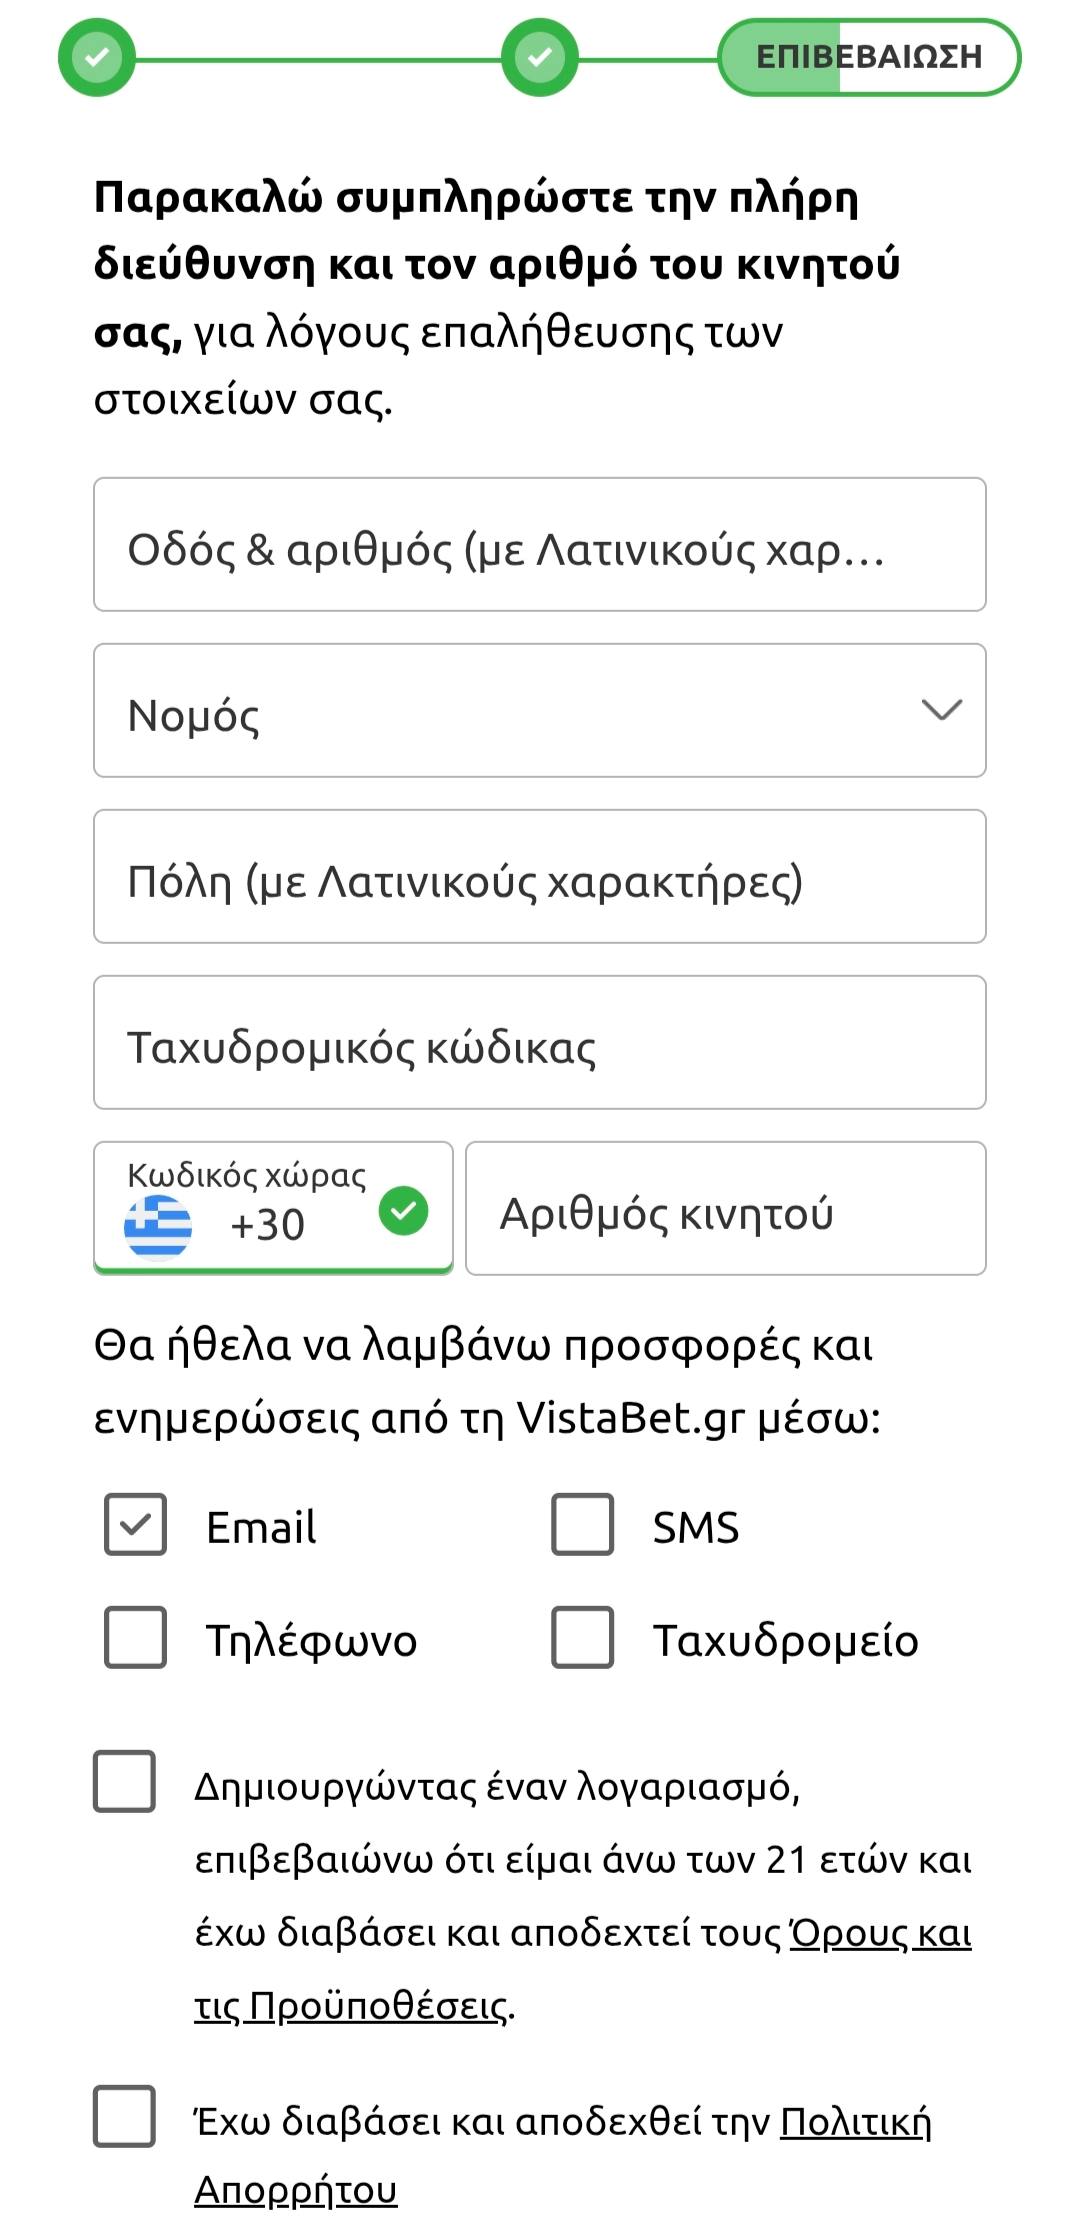Open the Πολιτική Απορρήτου link
The width and height of the screenshot is (1080, 2222).
(855, 2121)
